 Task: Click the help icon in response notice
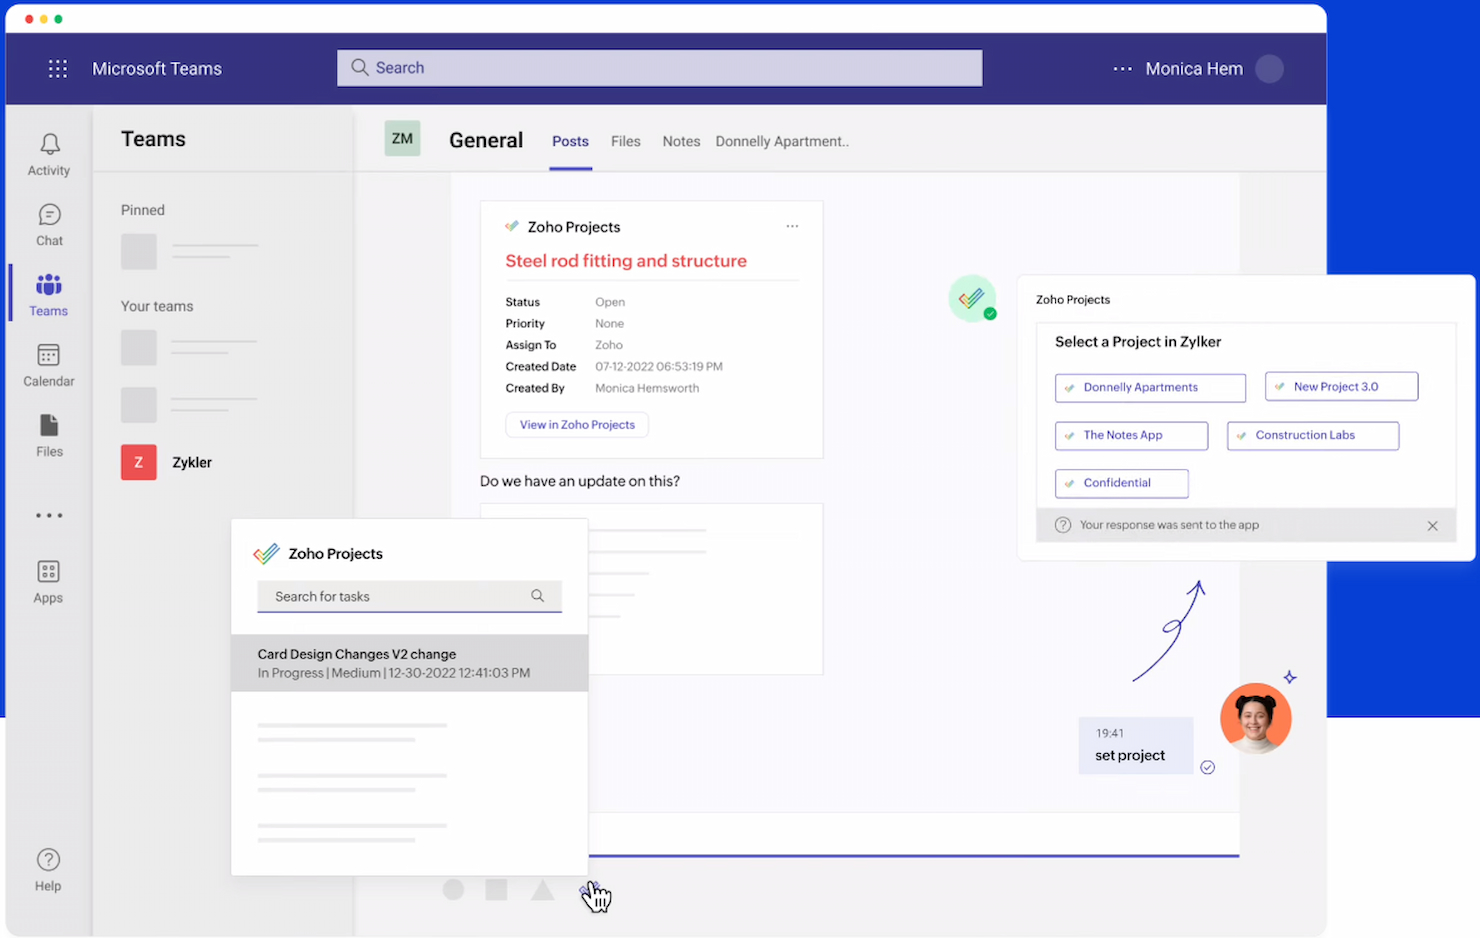[1063, 525]
